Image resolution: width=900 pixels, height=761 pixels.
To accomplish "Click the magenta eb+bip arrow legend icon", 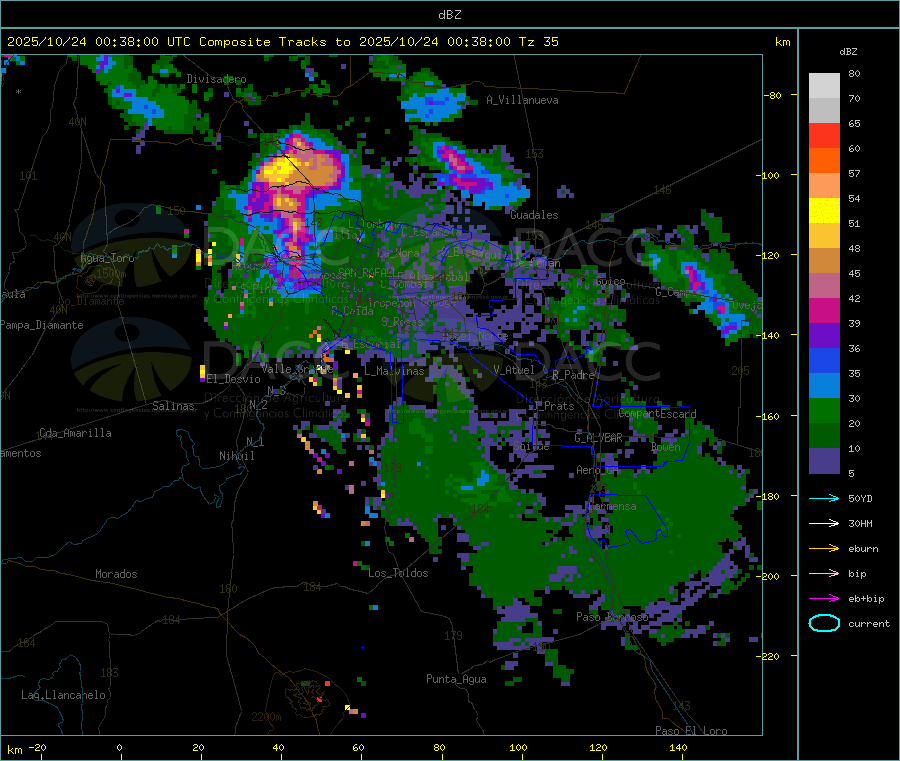I will point(824,599).
